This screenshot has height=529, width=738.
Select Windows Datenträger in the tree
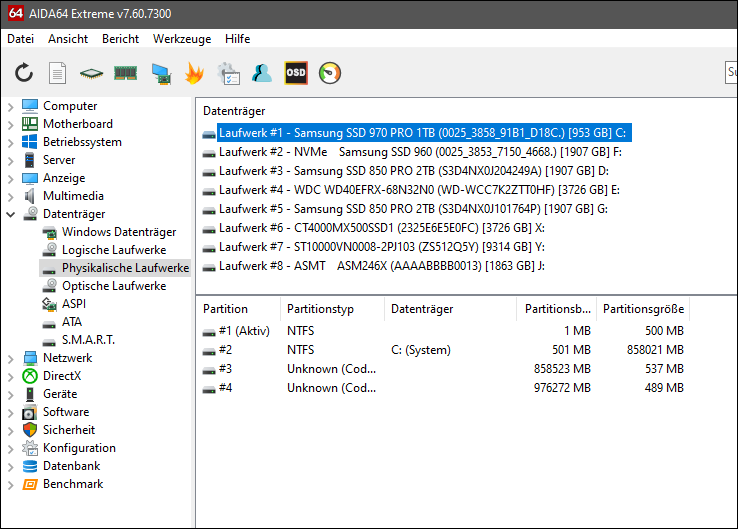119,232
